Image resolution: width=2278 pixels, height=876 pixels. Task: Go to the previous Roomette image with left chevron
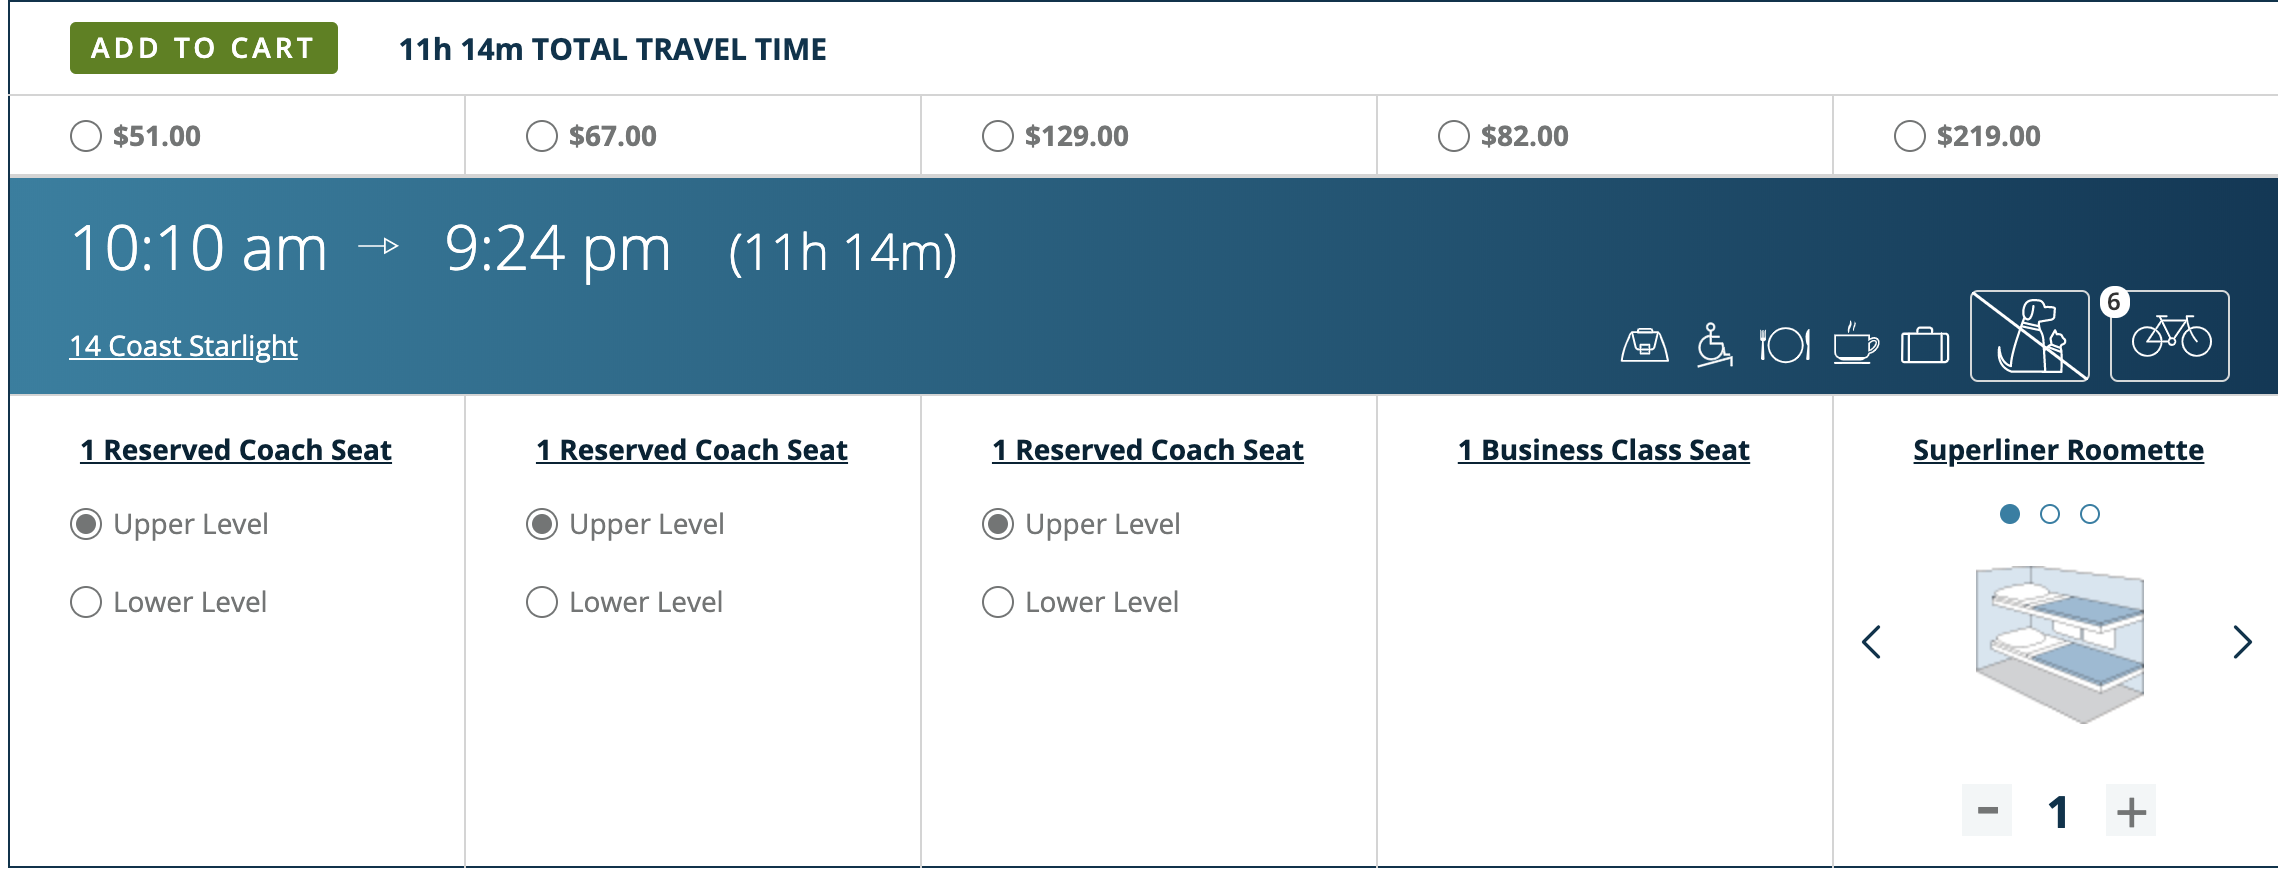(1872, 642)
